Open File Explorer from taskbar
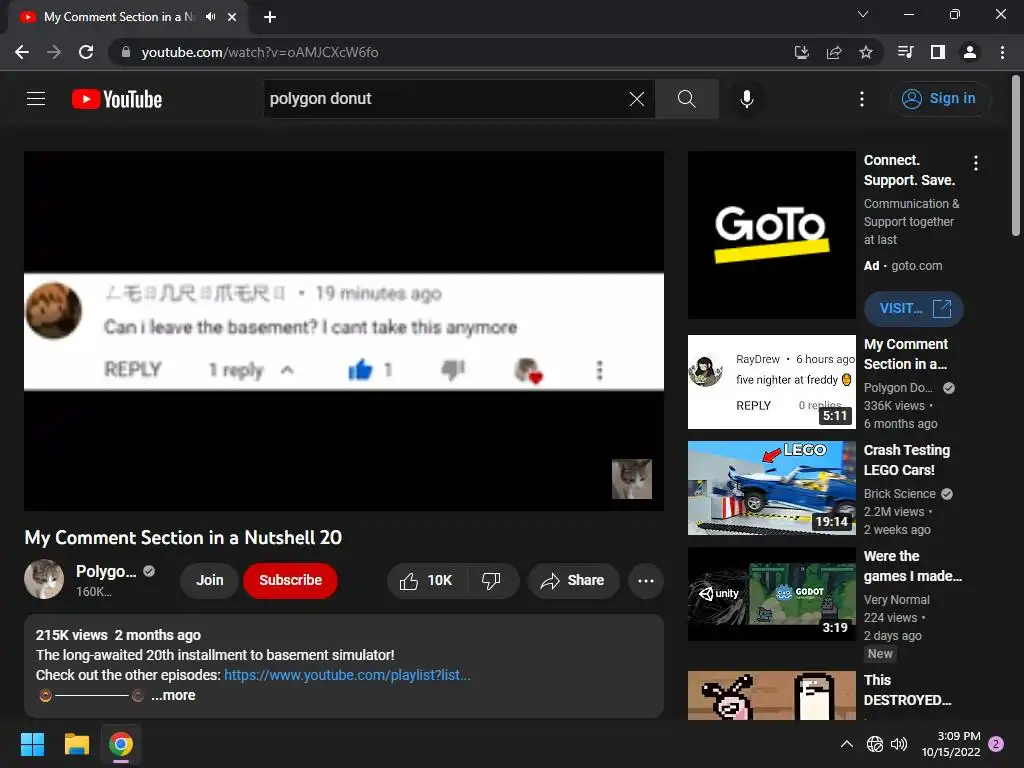The height and width of the screenshot is (768, 1024). click(x=76, y=744)
